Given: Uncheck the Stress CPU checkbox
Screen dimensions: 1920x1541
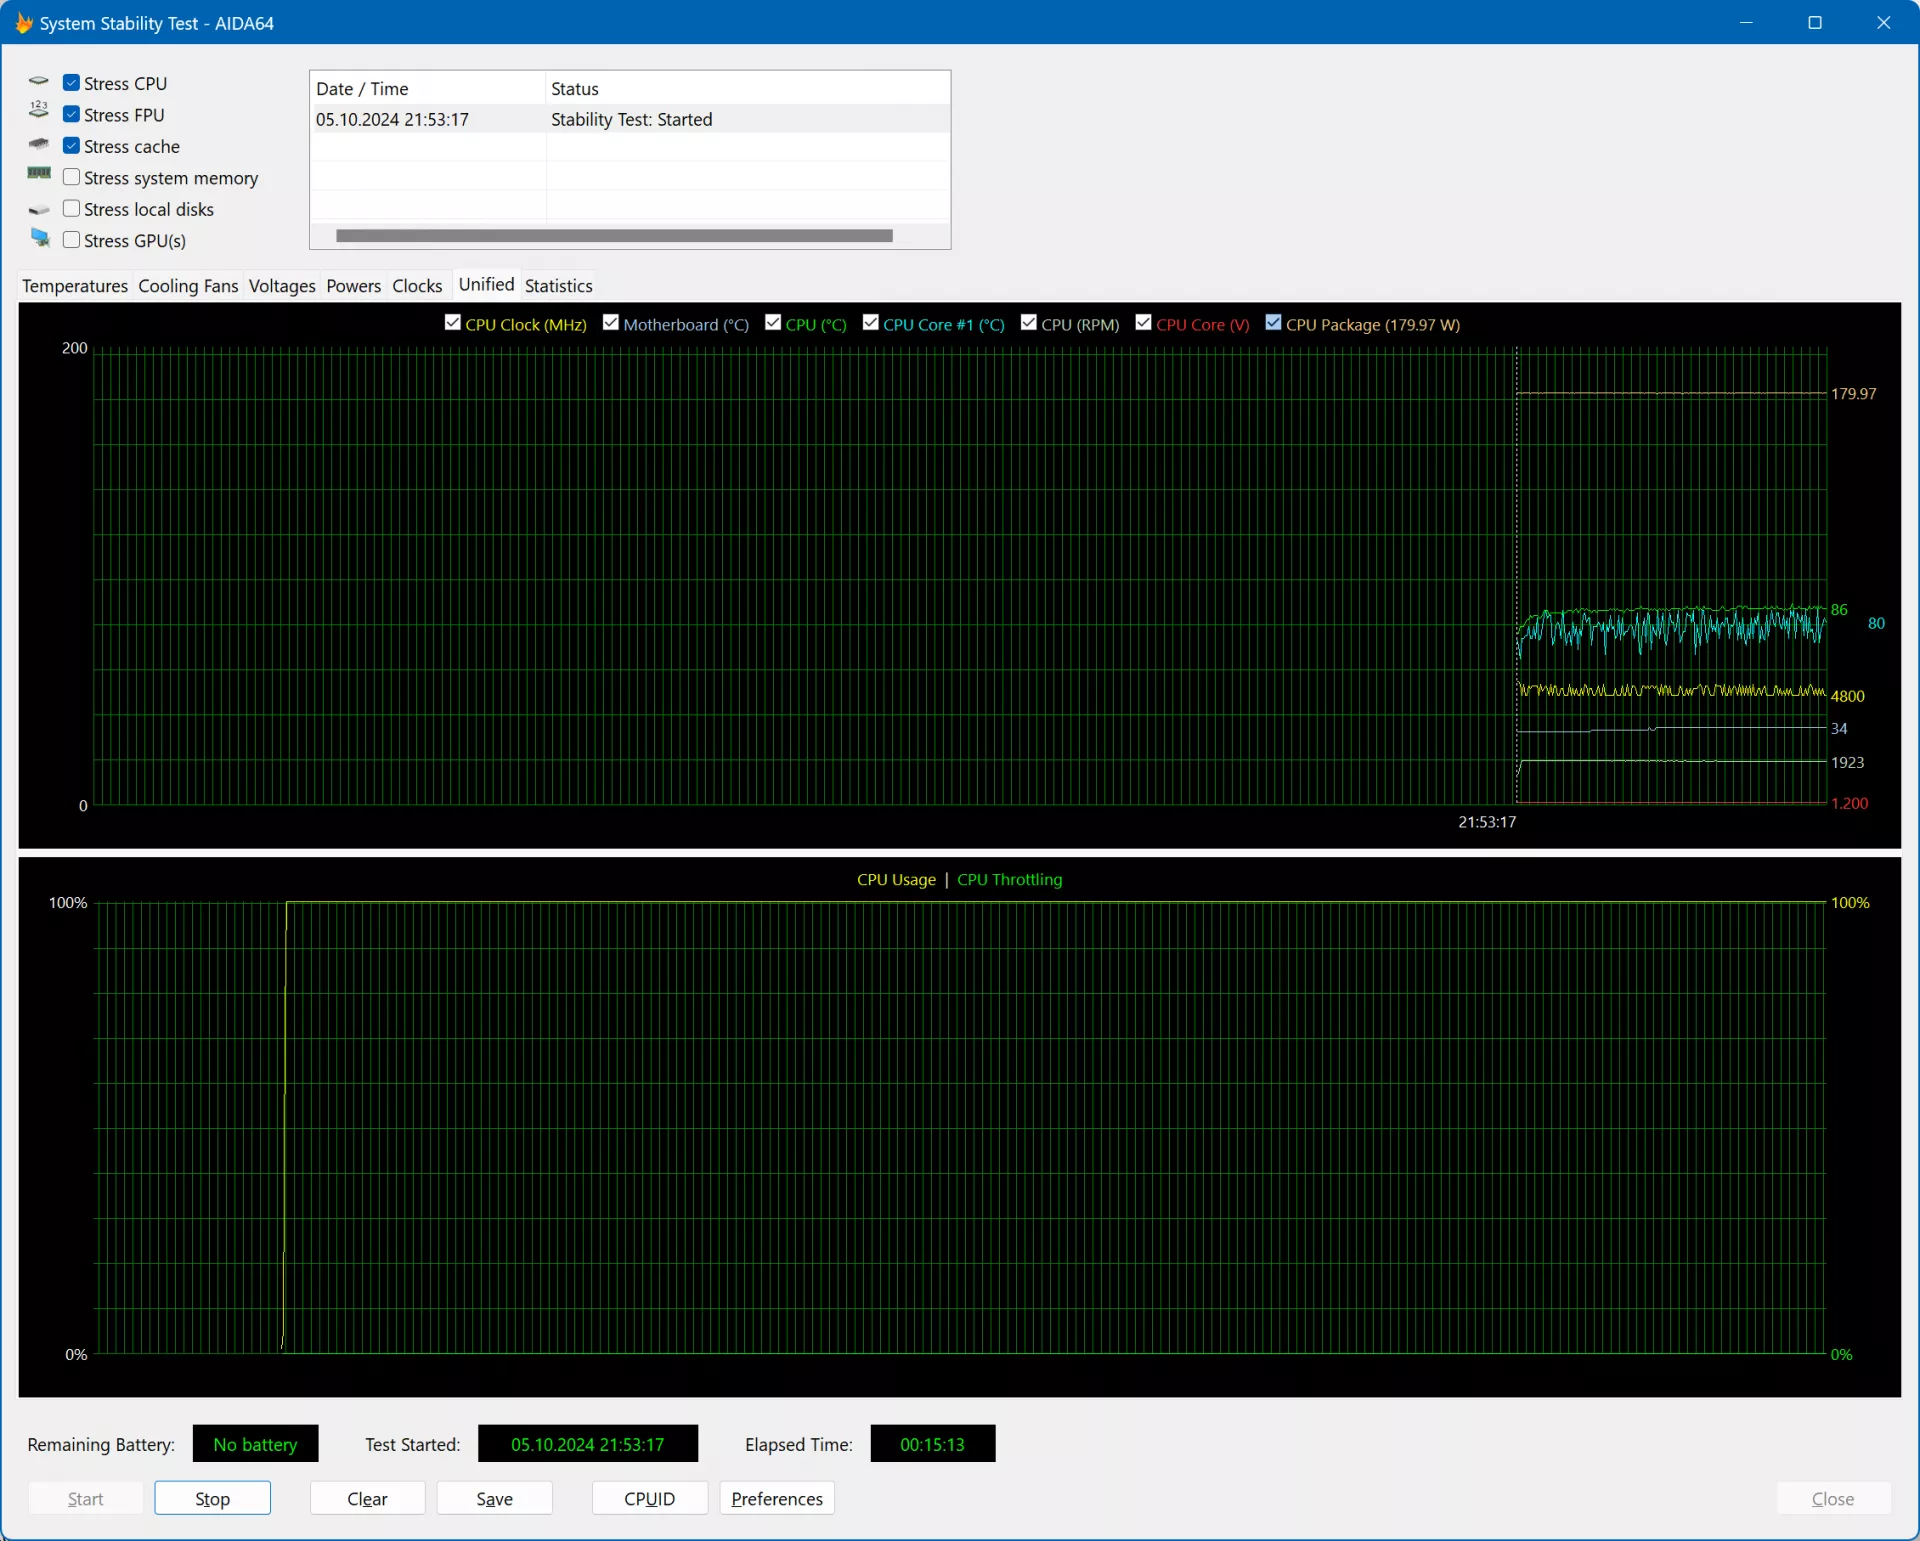Looking at the screenshot, I should pos(71,83).
